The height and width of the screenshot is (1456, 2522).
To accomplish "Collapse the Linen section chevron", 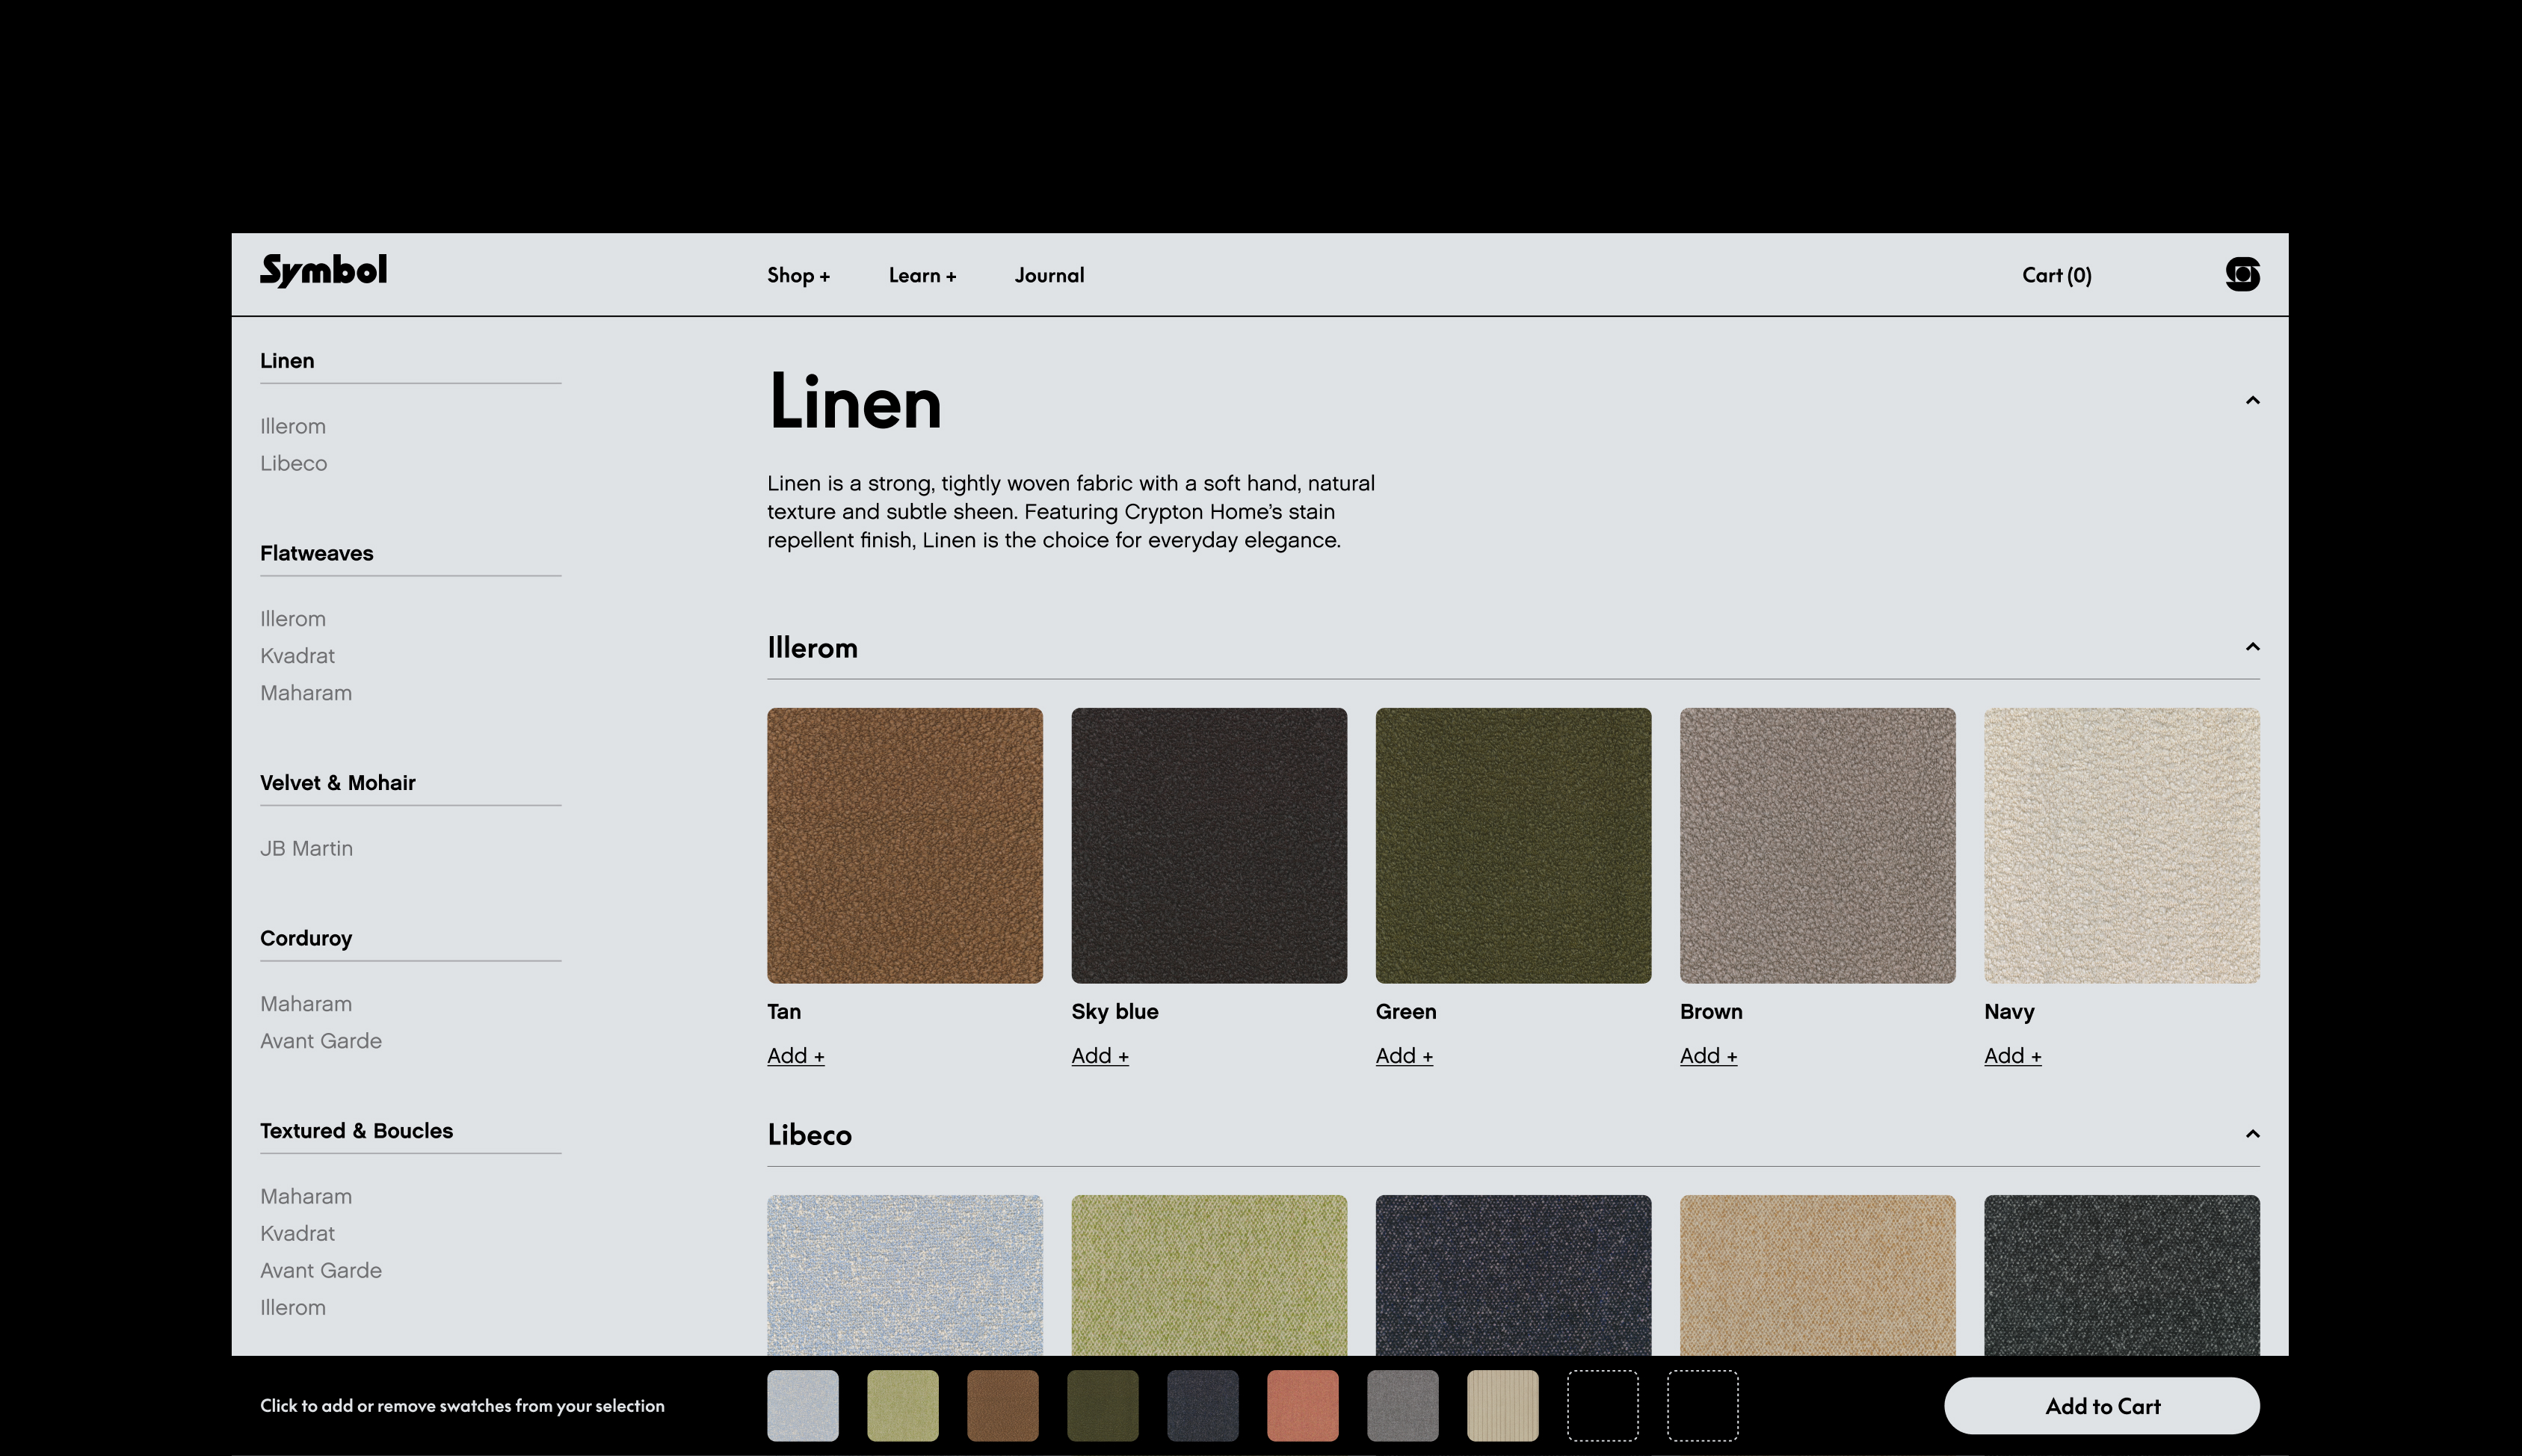I will [2252, 401].
